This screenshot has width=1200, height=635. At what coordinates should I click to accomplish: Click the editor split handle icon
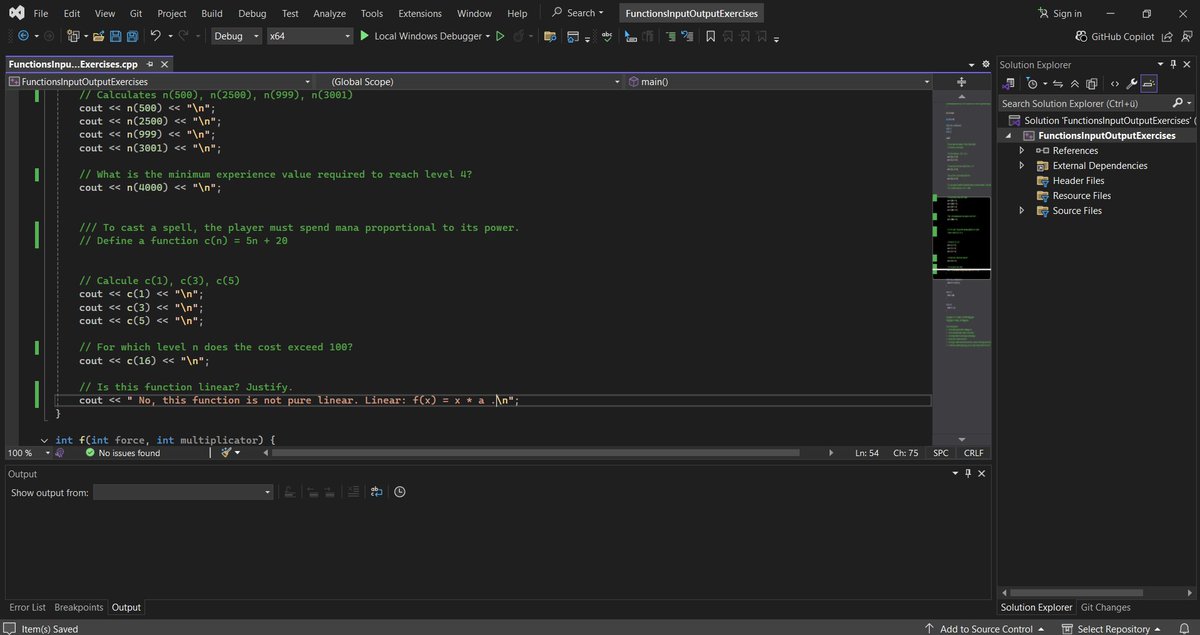click(961, 81)
